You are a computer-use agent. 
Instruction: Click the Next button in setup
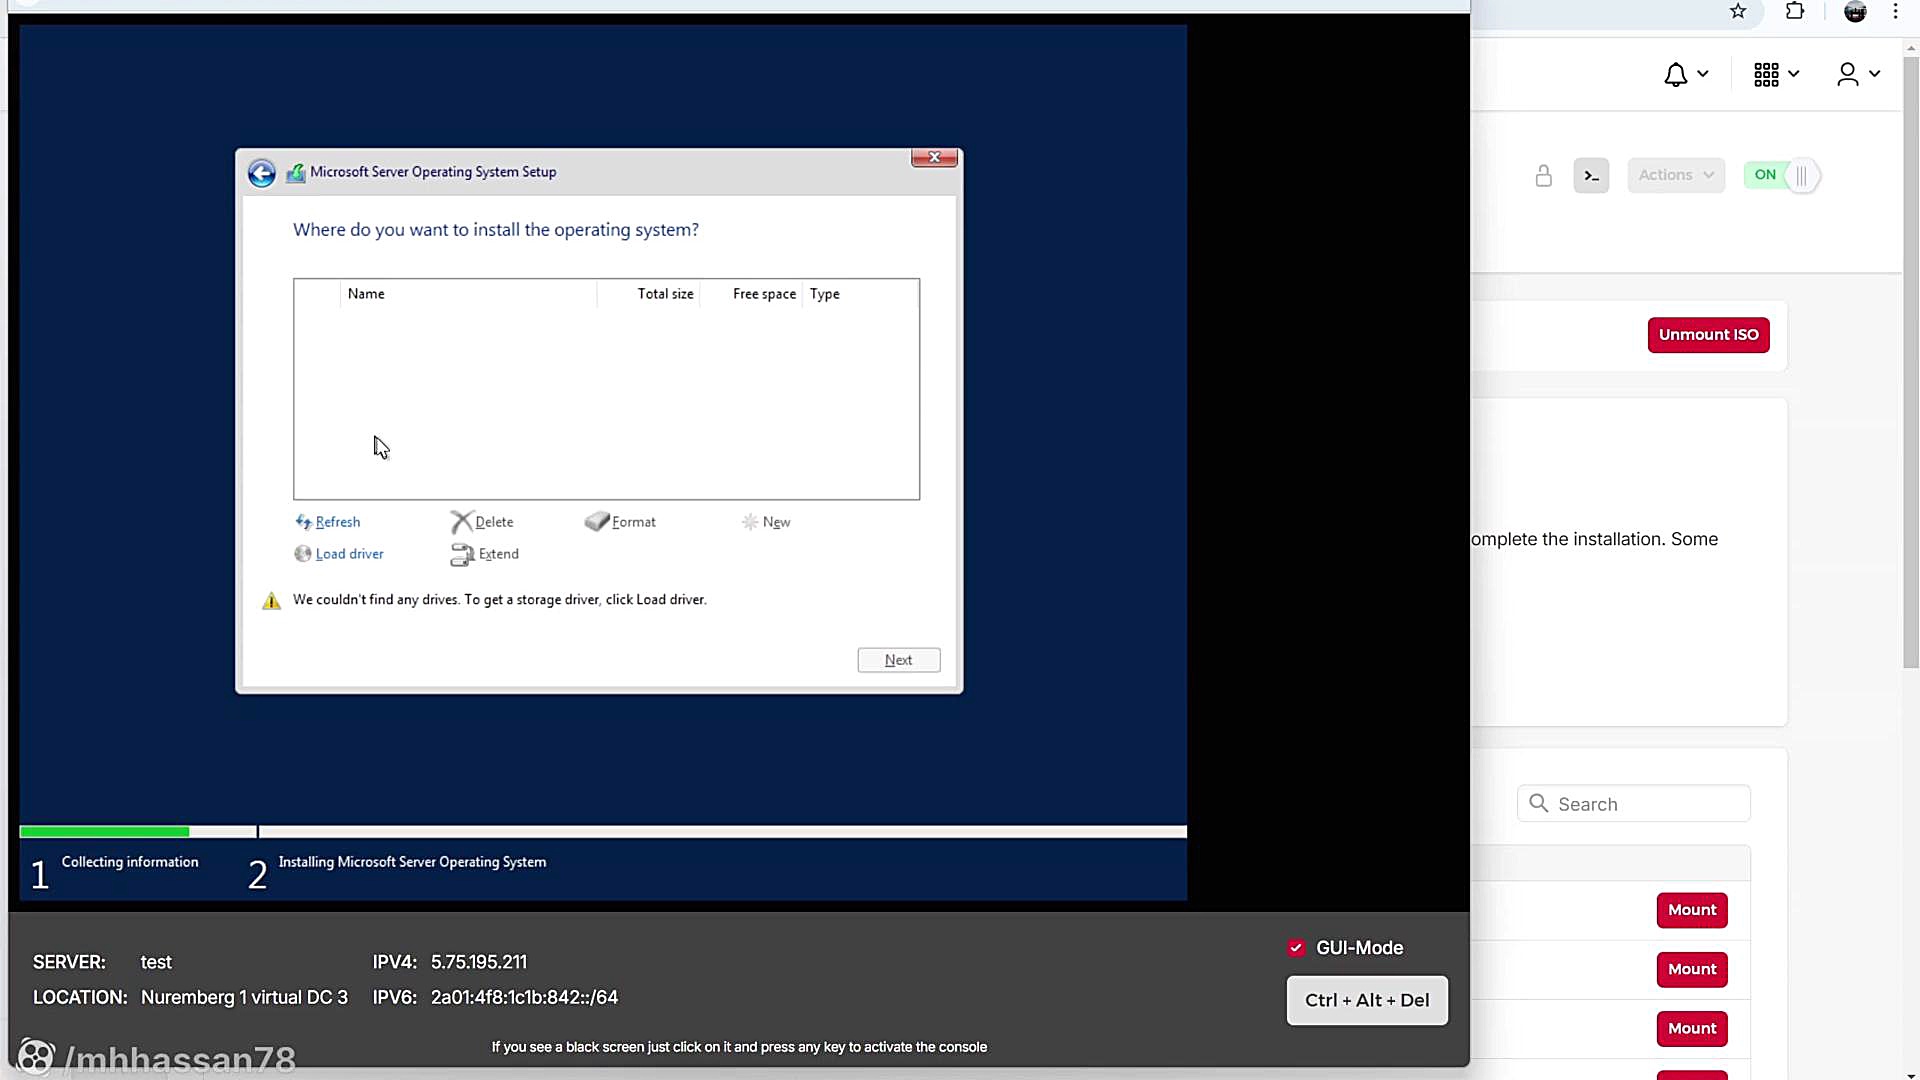(899, 660)
